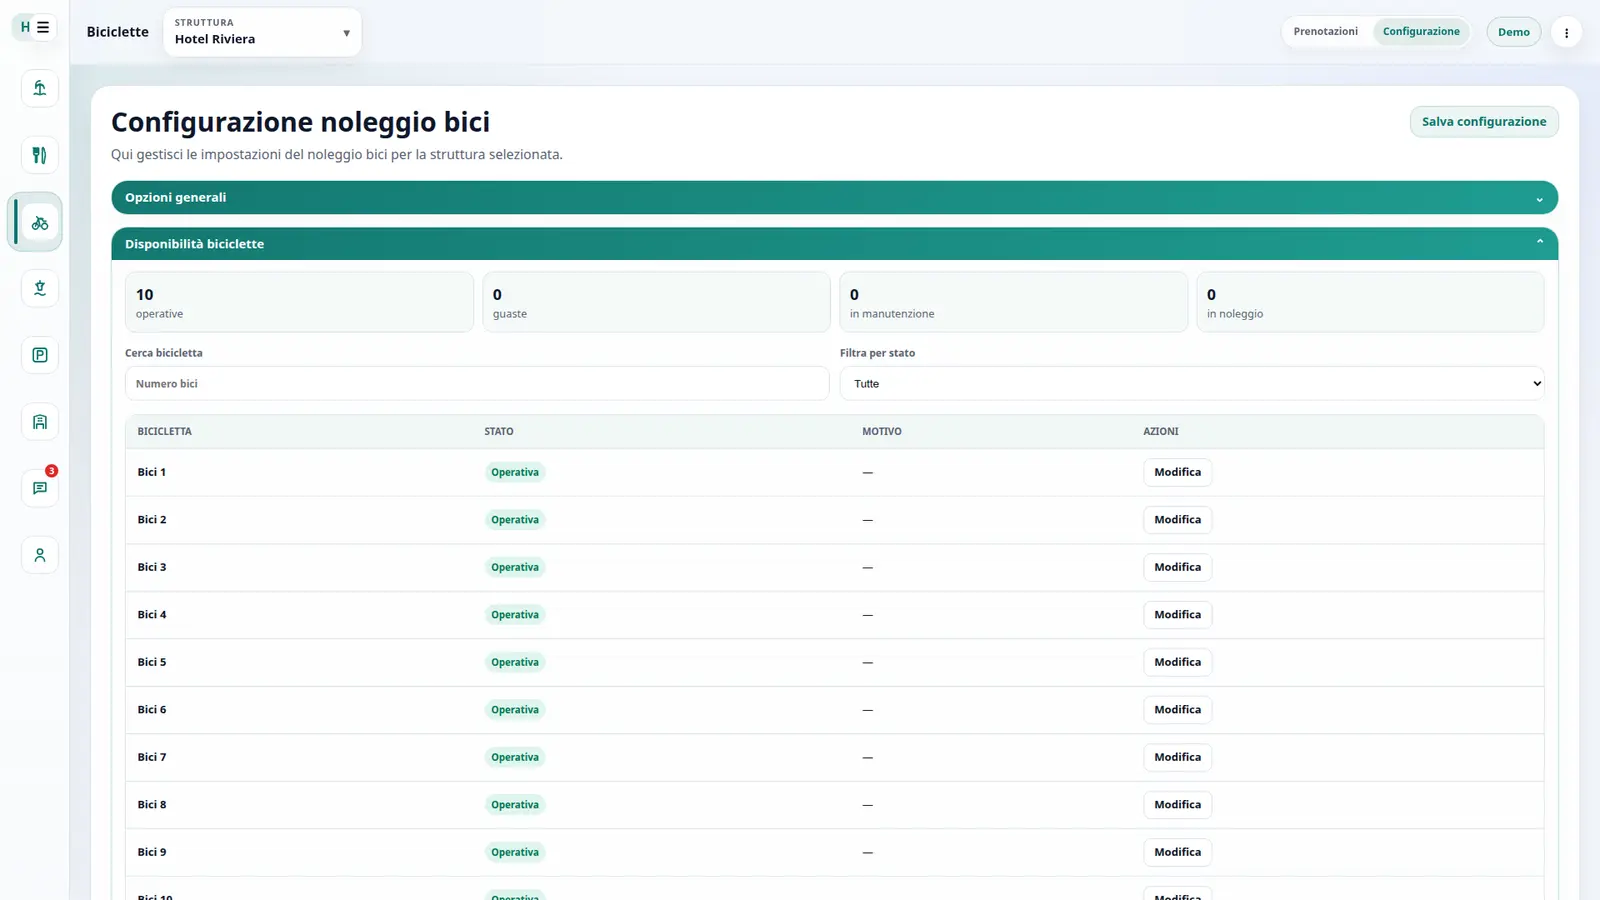1600x900 pixels.
Task: Click Modifica for Bici 8
Action: point(1177,805)
